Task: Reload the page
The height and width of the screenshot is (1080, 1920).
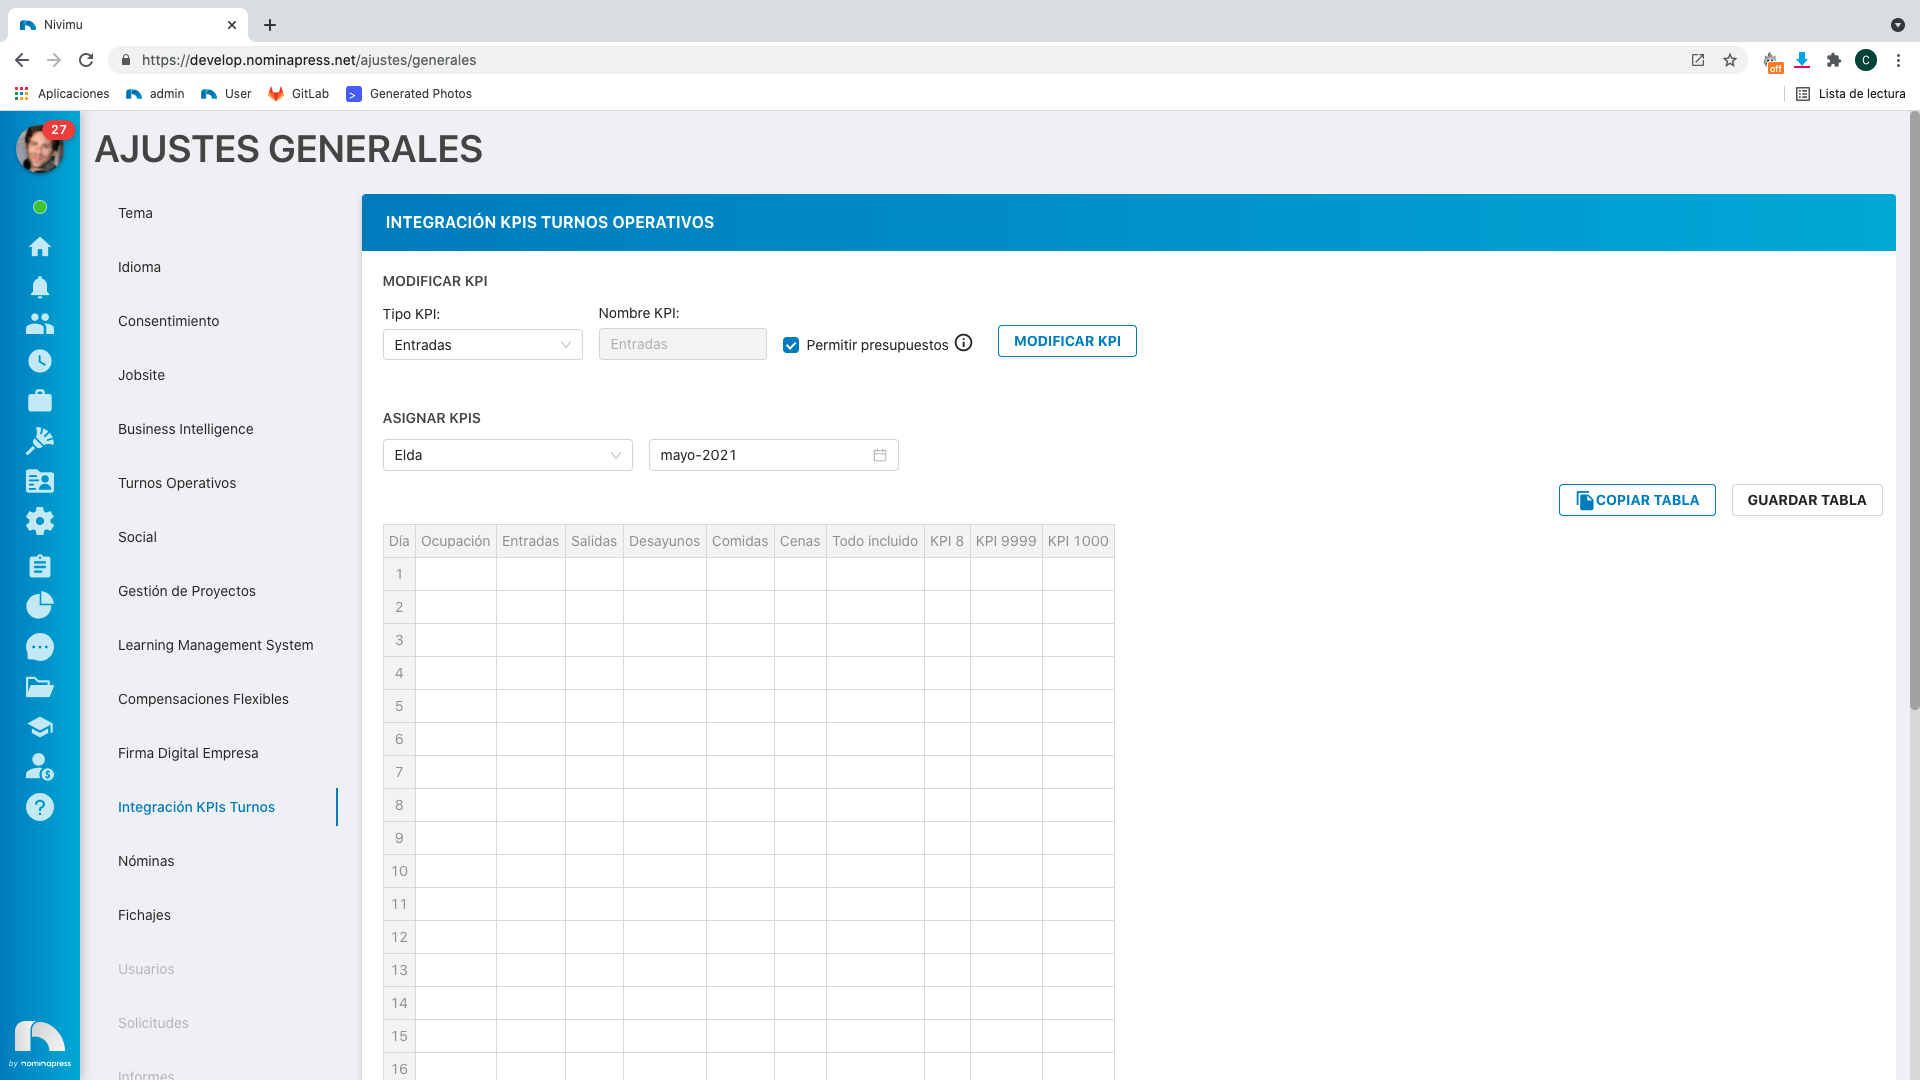Action: point(86,60)
